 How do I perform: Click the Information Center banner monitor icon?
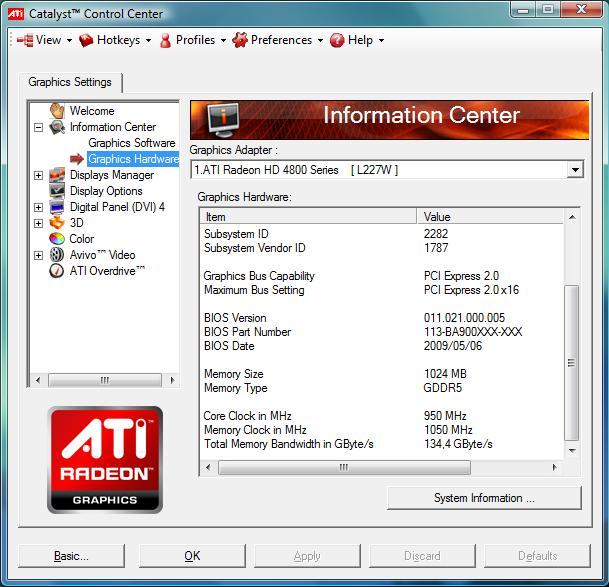[223, 120]
